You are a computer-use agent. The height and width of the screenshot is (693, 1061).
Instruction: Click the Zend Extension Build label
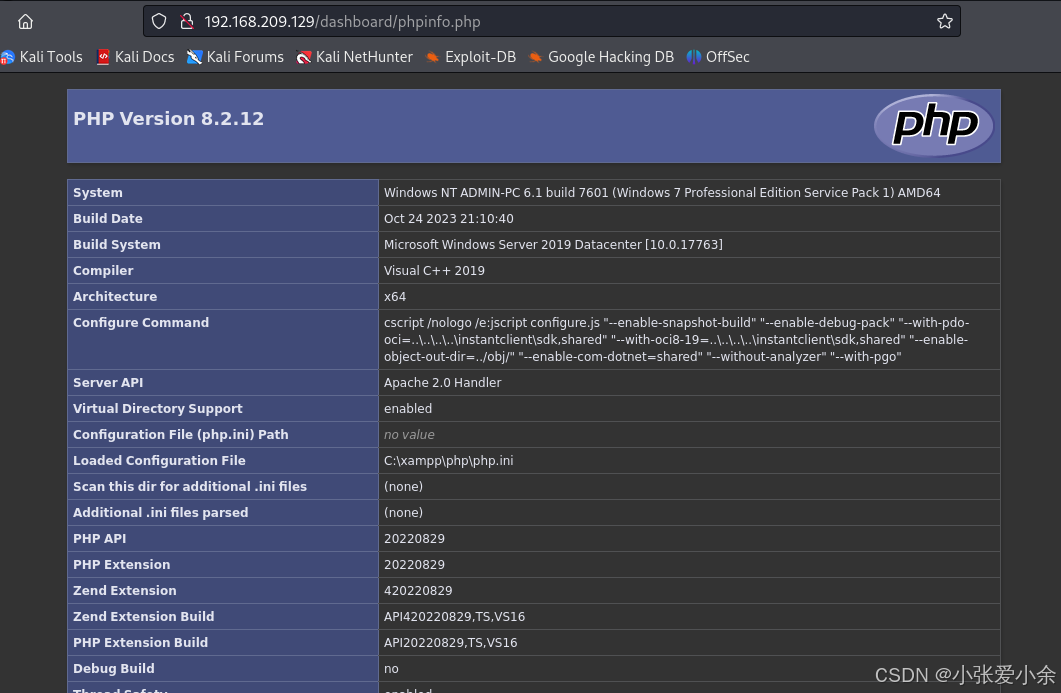coord(143,617)
